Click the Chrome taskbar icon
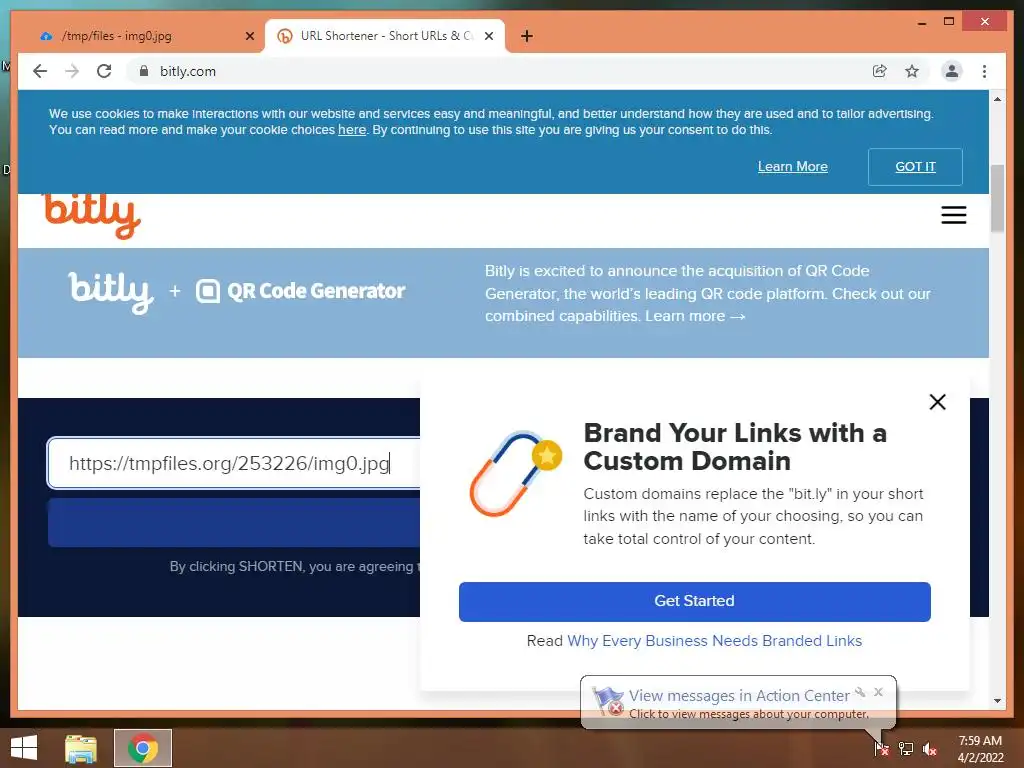1024x768 pixels. click(143, 748)
